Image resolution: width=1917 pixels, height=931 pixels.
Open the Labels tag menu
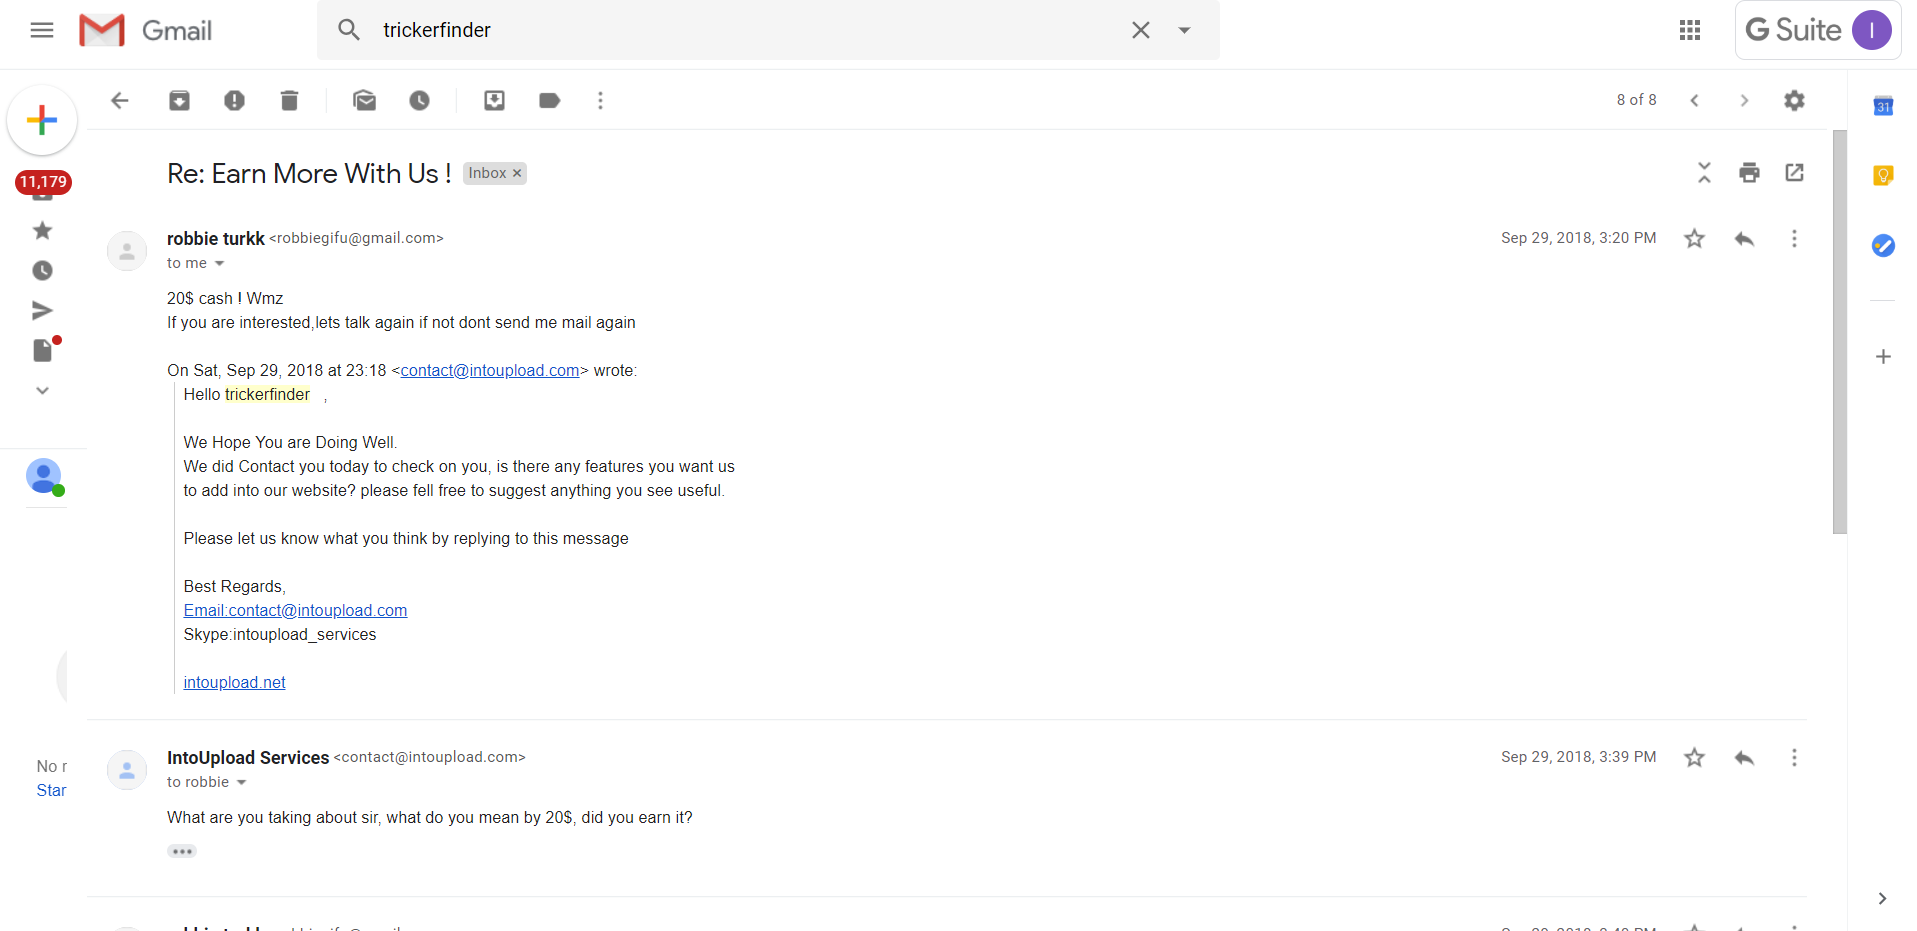point(549,100)
